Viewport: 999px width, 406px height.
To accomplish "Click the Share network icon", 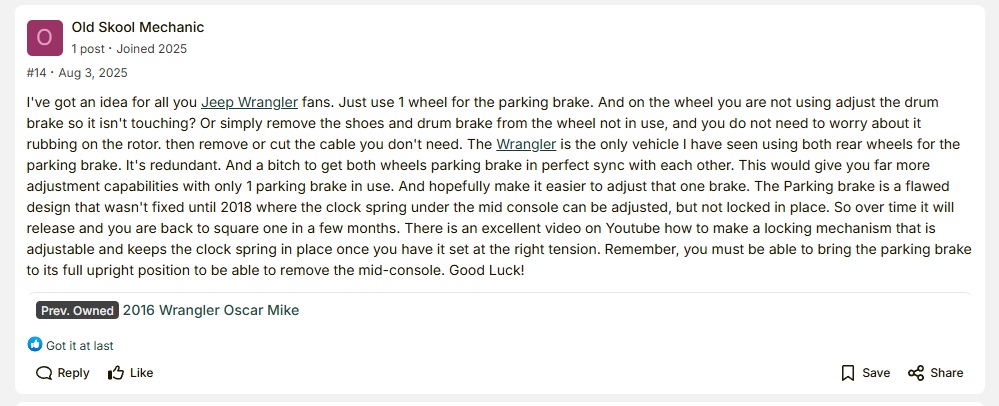I will (x=916, y=373).
